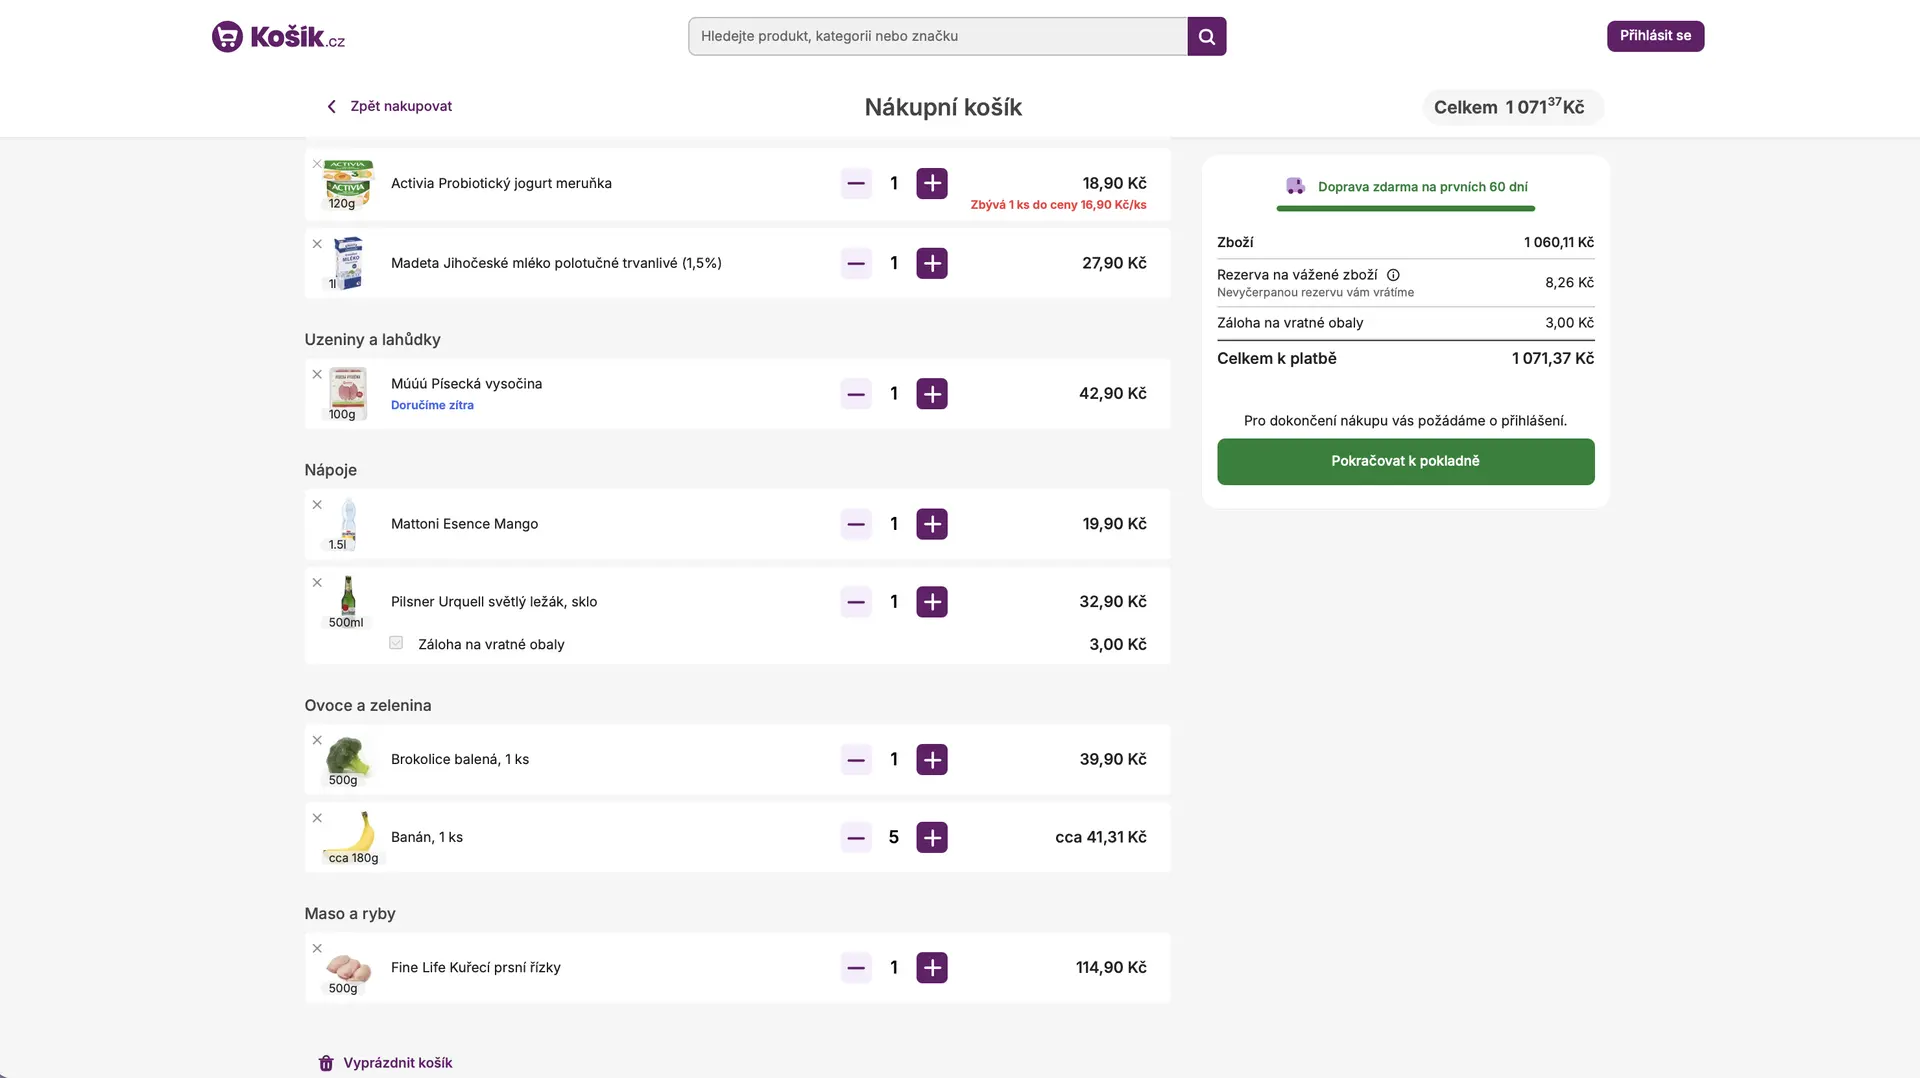Focus the product search input field
Viewport: 1920px width, 1078px height.
tap(938, 36)
